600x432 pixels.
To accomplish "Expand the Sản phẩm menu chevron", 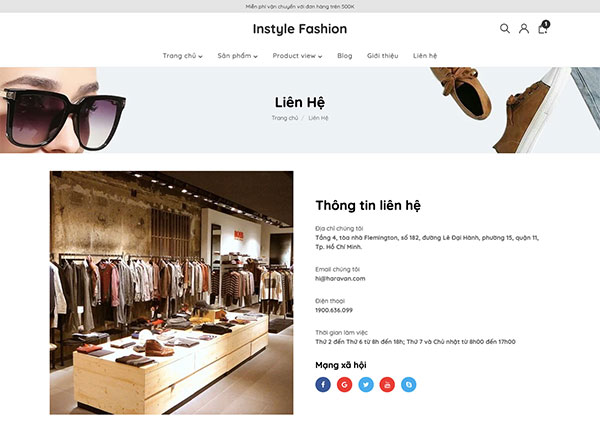I will pos(256,57).
